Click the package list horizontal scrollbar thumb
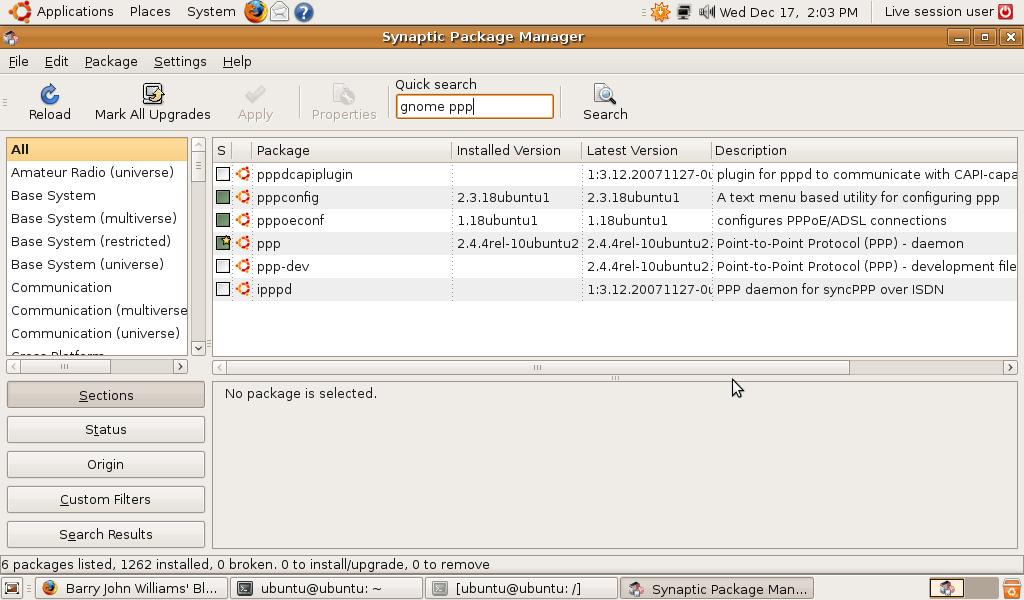 pos(538,368)
